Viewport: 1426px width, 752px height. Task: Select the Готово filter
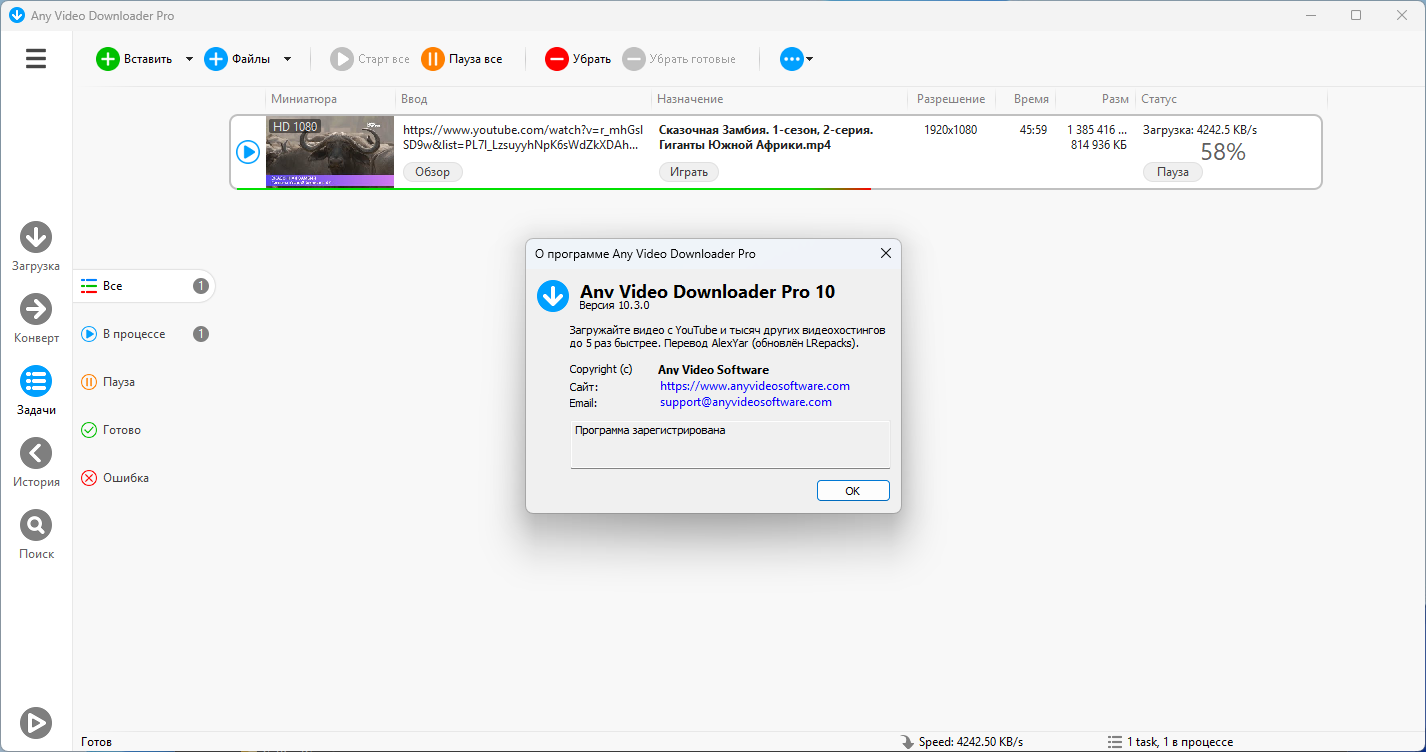[121, 430]
